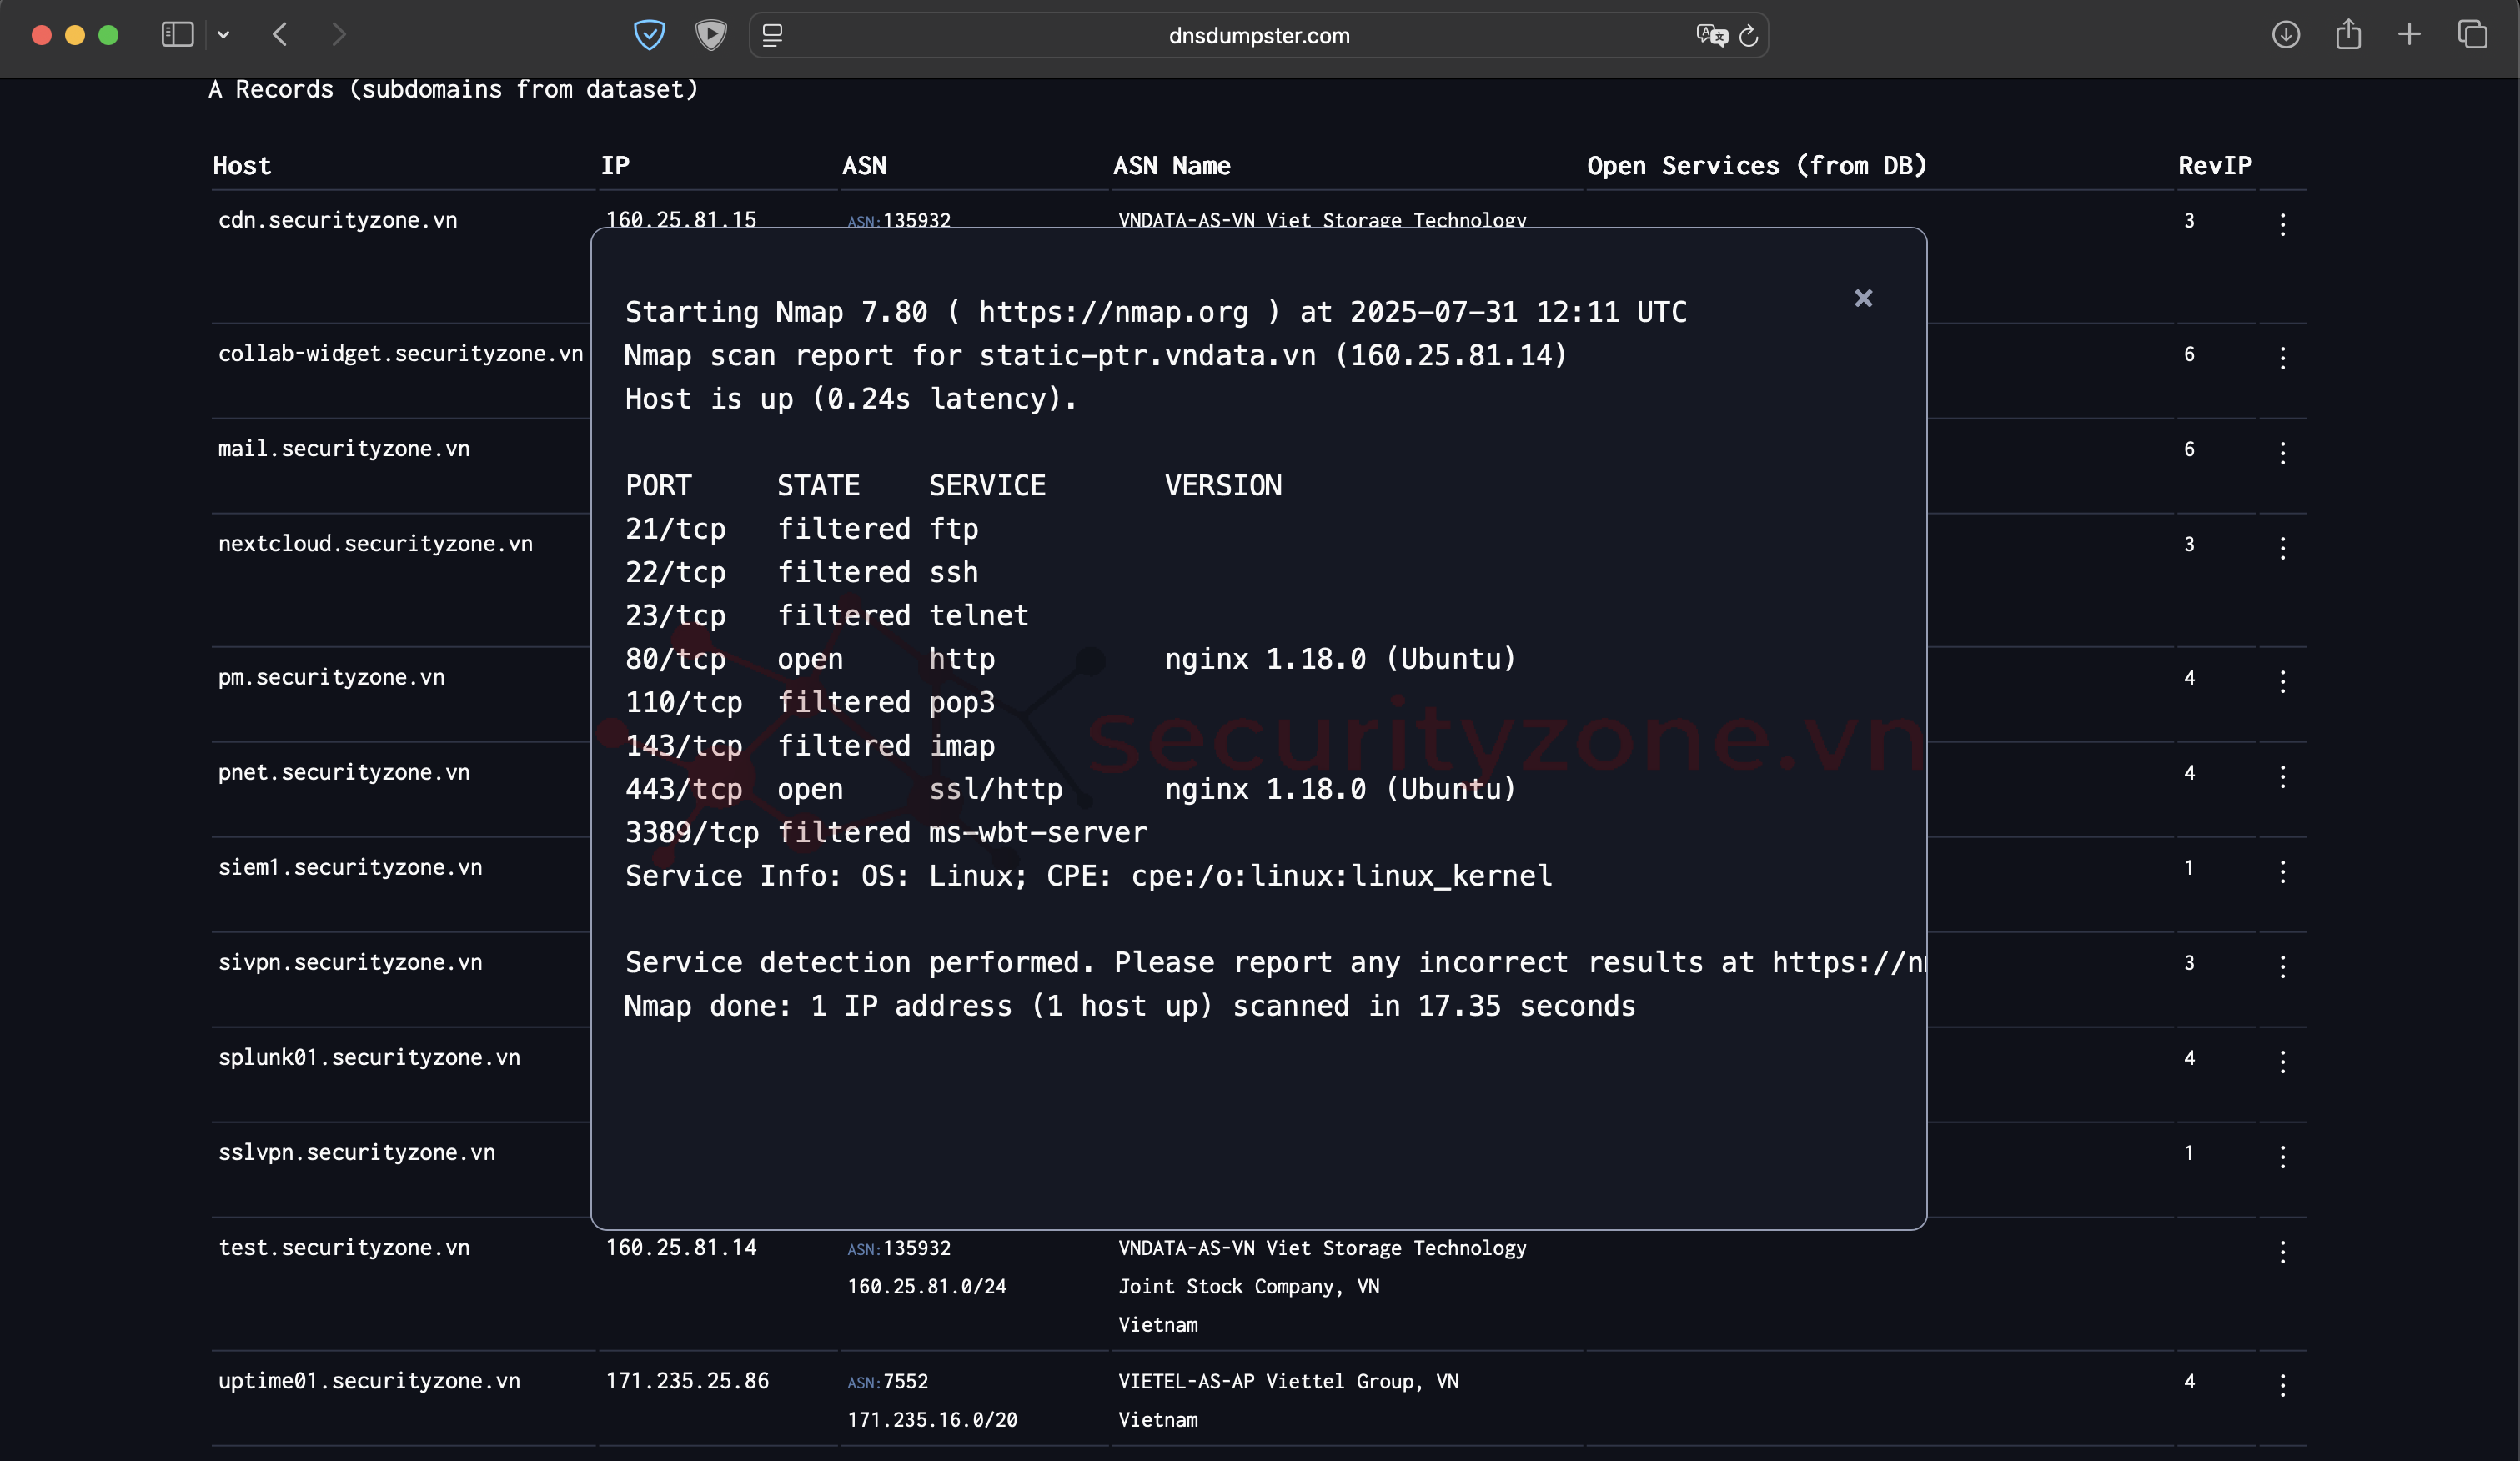Click the subnet 160.25.81.0/24
The width and height of the screenshot is (2520, 1461).
point(927,1286)
